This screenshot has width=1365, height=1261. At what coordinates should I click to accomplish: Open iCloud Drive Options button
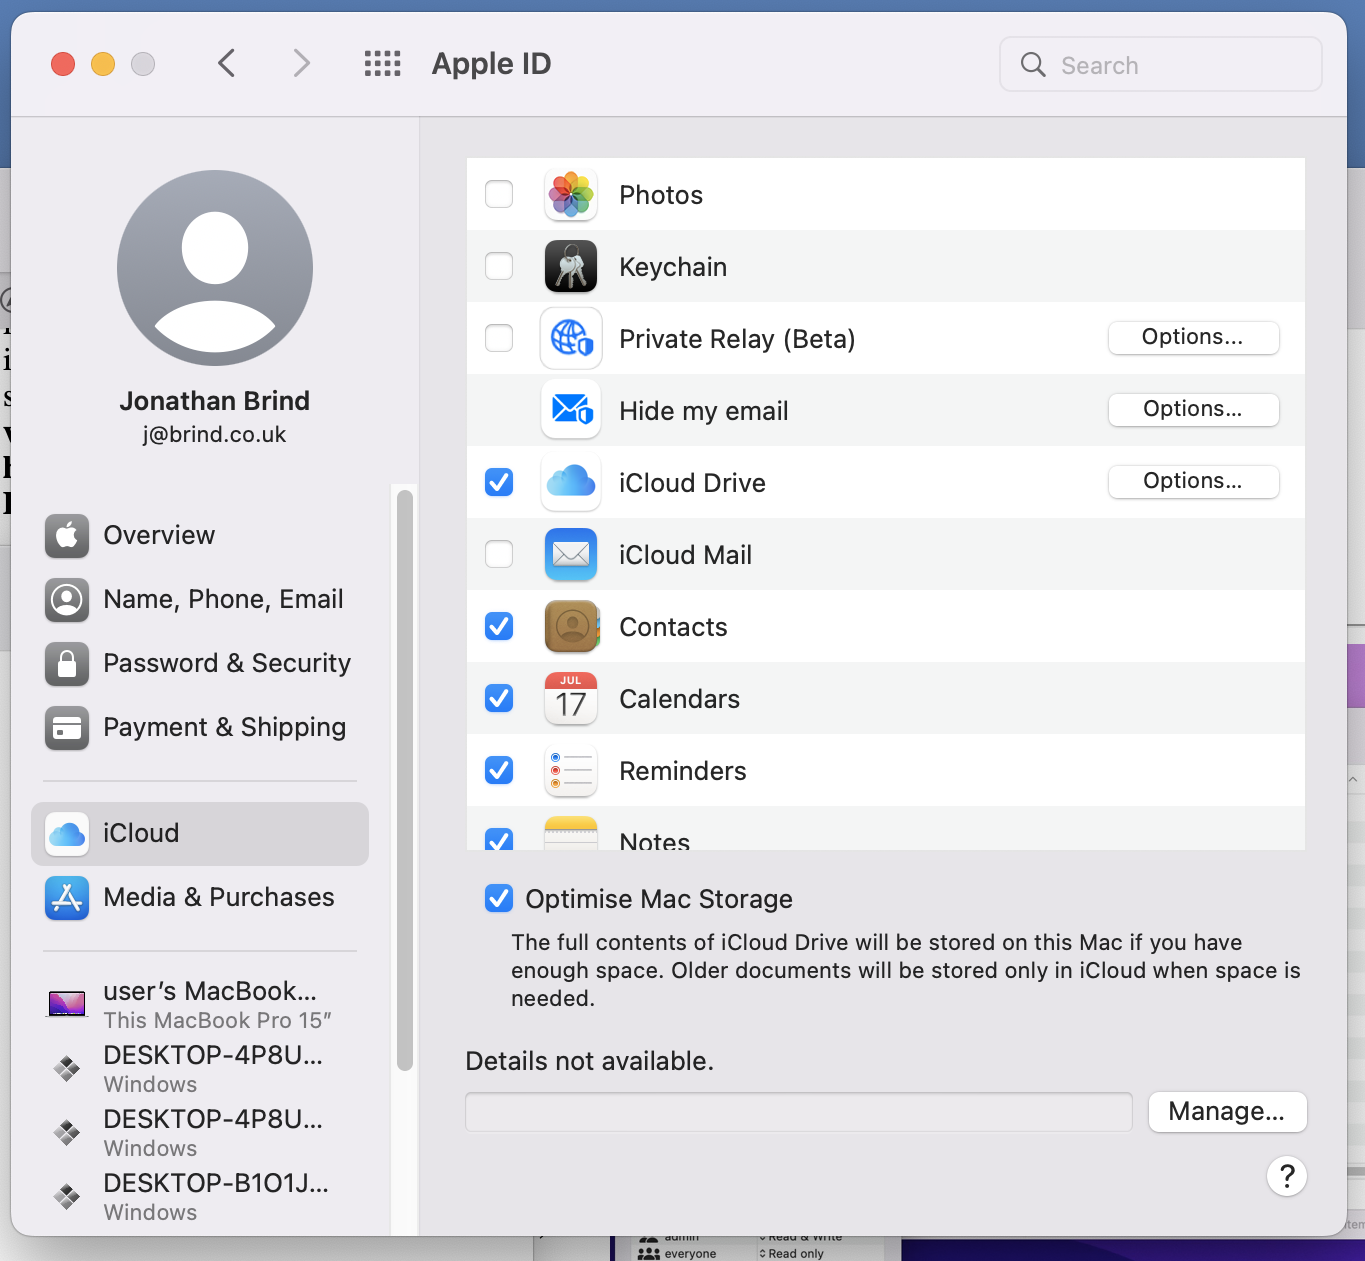(x=1193, y=482)
